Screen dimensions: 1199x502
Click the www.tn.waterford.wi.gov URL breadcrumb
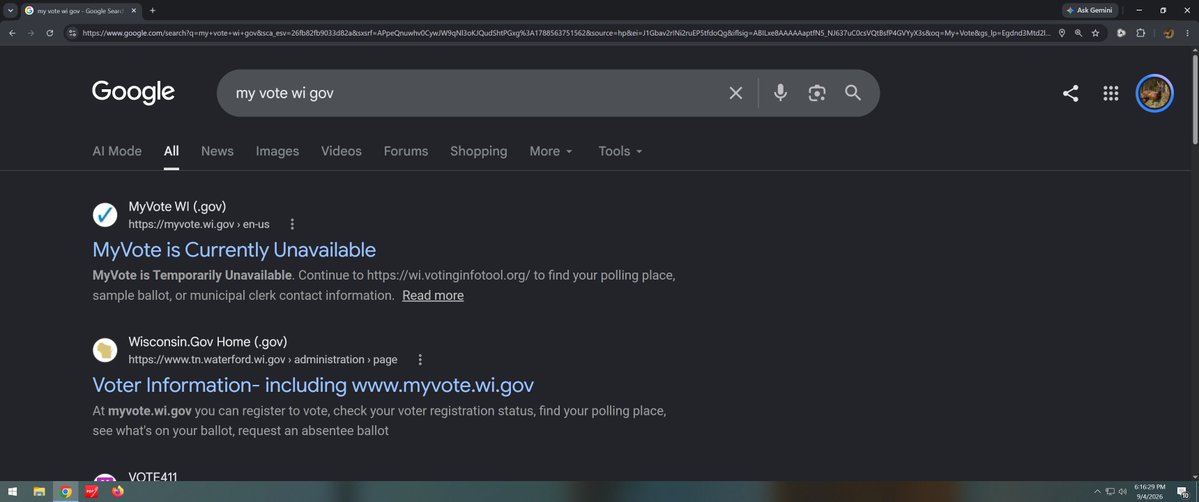click(x=263, y=360)
